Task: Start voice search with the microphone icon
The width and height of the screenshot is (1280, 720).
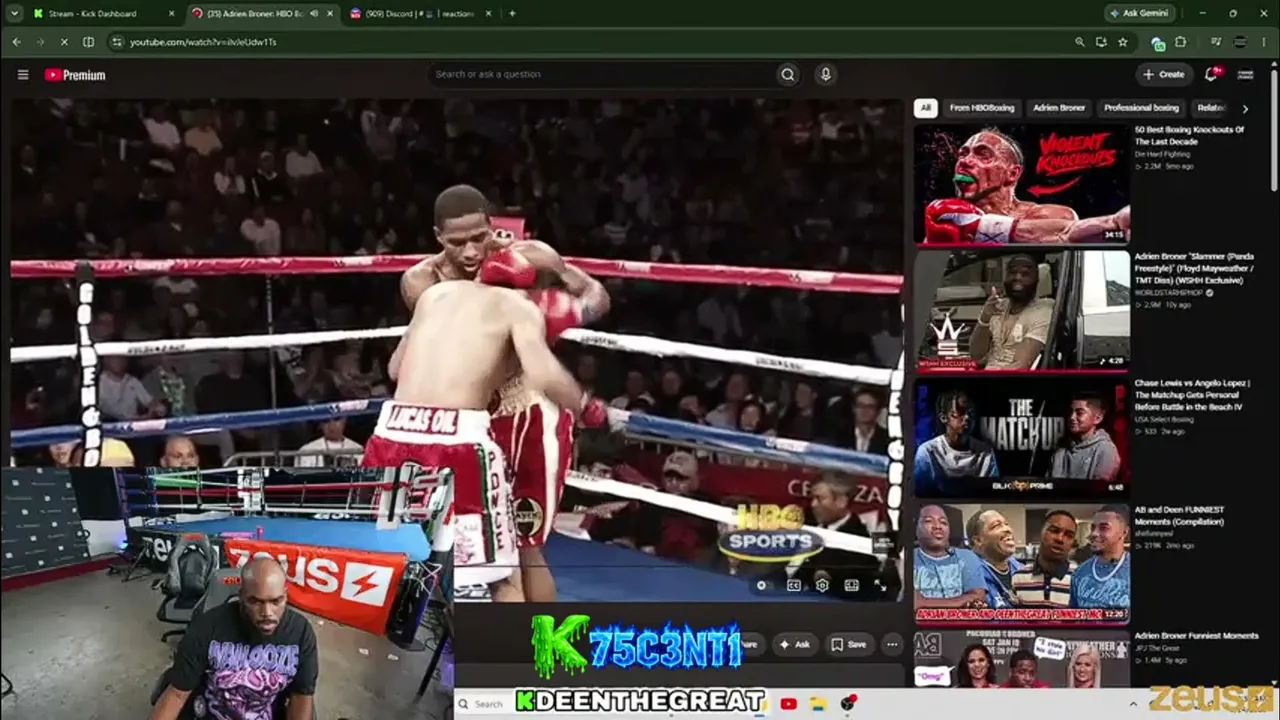Action: 825,74
